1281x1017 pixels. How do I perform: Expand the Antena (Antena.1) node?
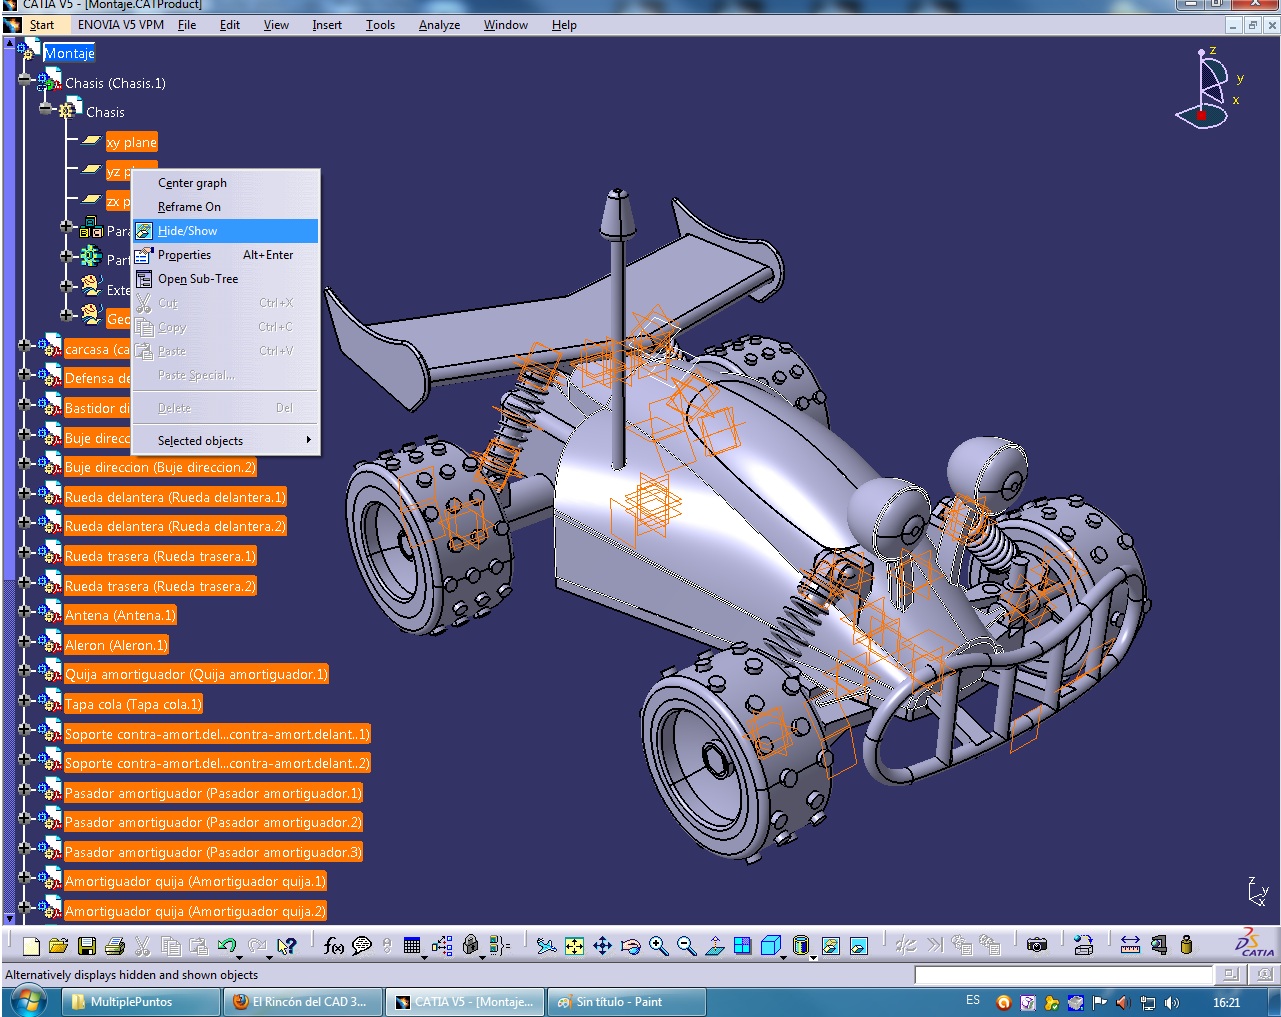24,611
